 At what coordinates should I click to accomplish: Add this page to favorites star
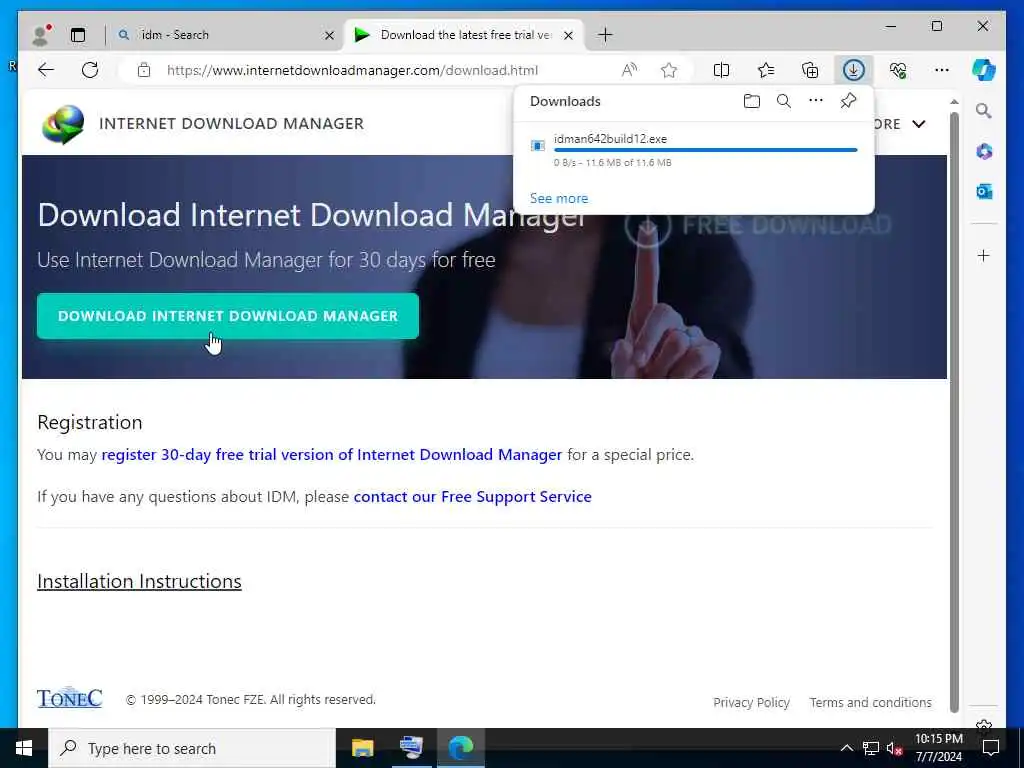(669, 70)
